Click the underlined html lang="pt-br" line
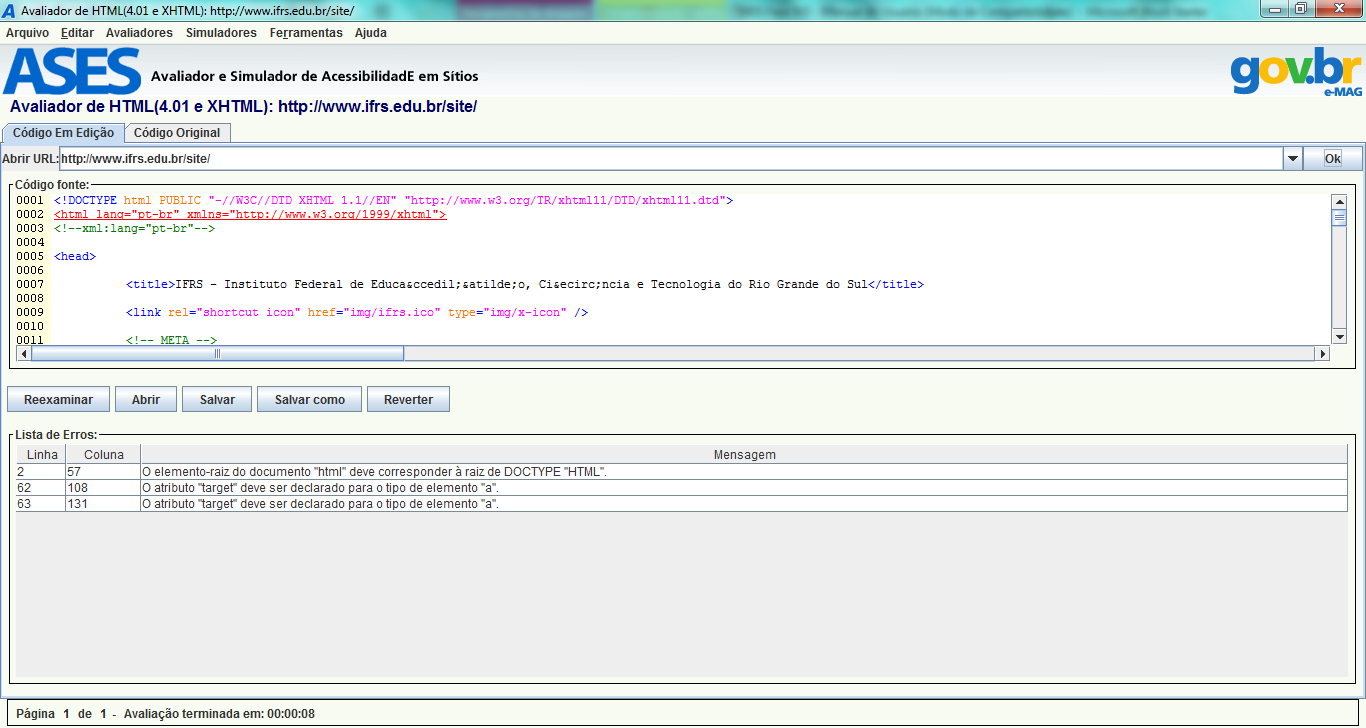 (x=250, y=215)
